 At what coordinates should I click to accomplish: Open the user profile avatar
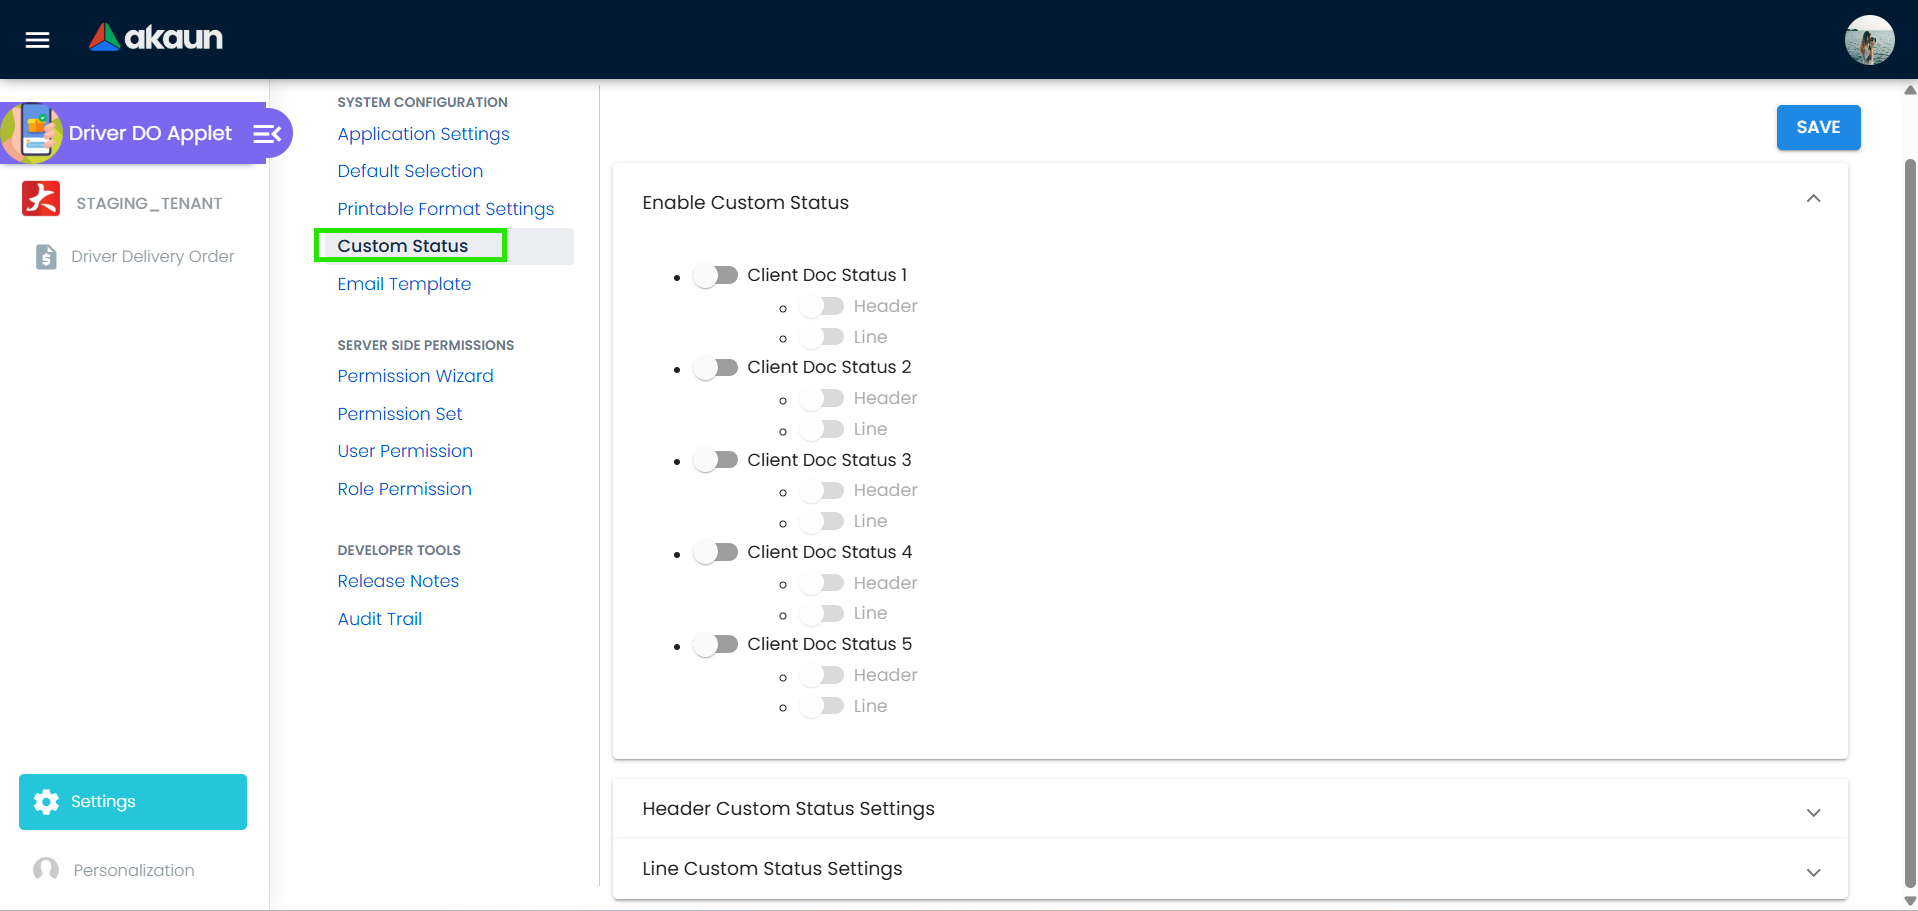[x=1869, y=39]
